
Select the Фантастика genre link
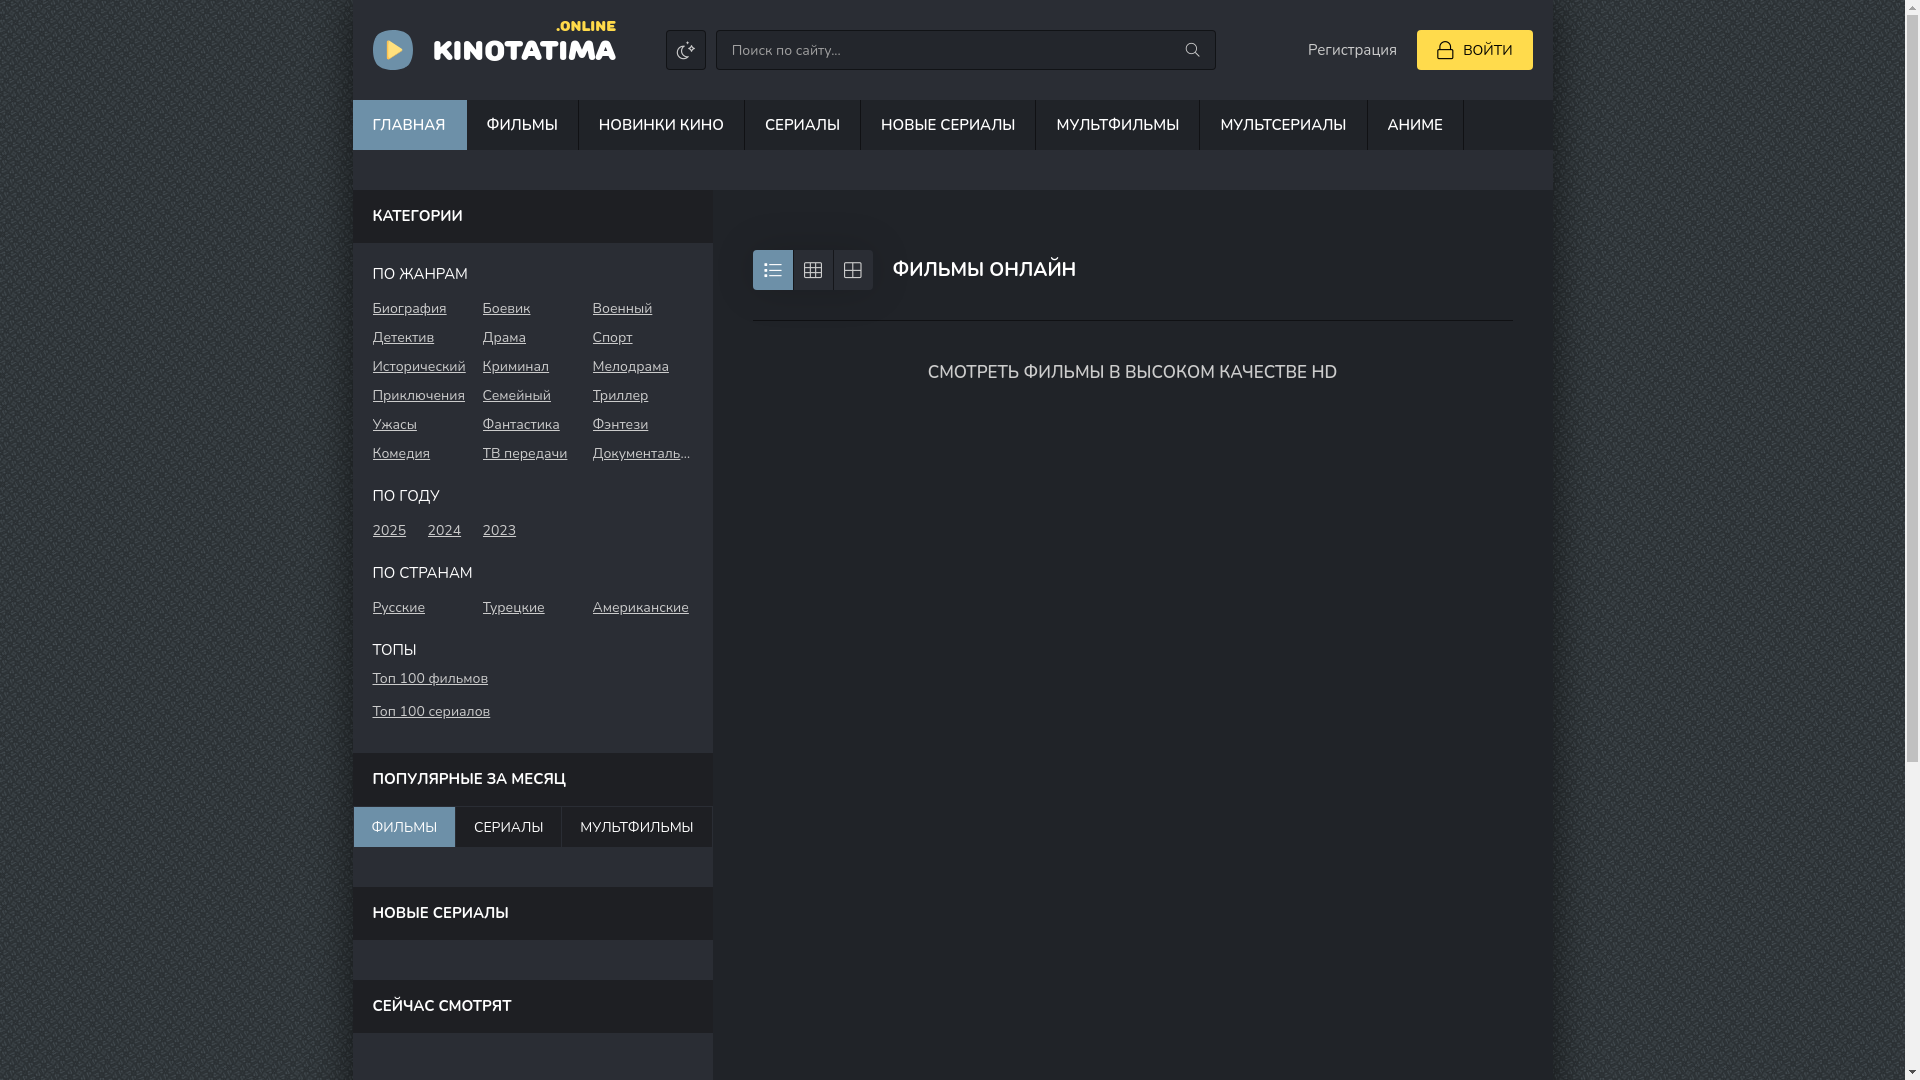(521, 425)
